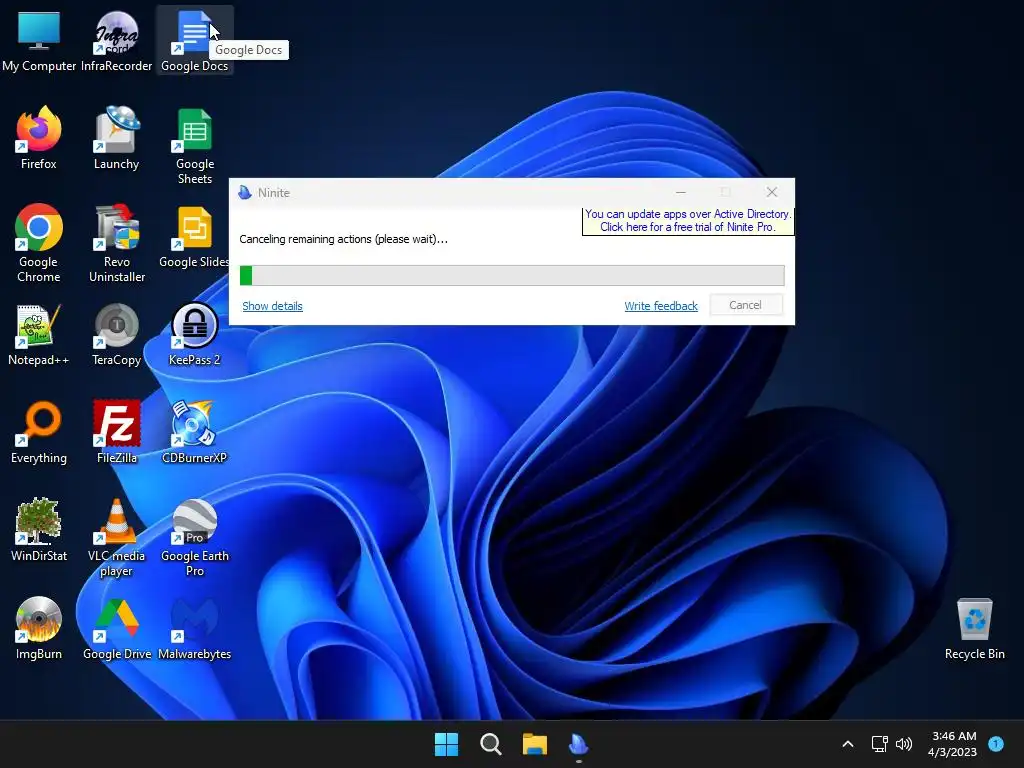Click the Ninite installation progress bar
Viewport: 1024px width, 768px height.
(x=512, y=276)
